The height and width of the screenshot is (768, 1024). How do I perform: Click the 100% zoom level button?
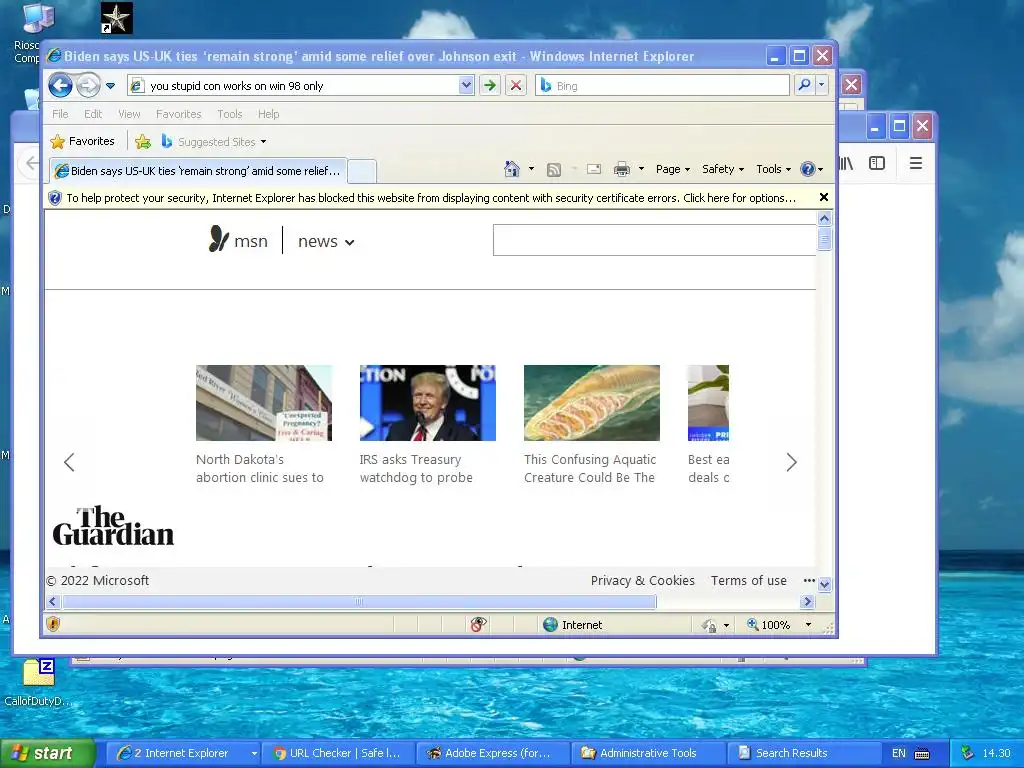pyautogui.click(x=769, y=625)
